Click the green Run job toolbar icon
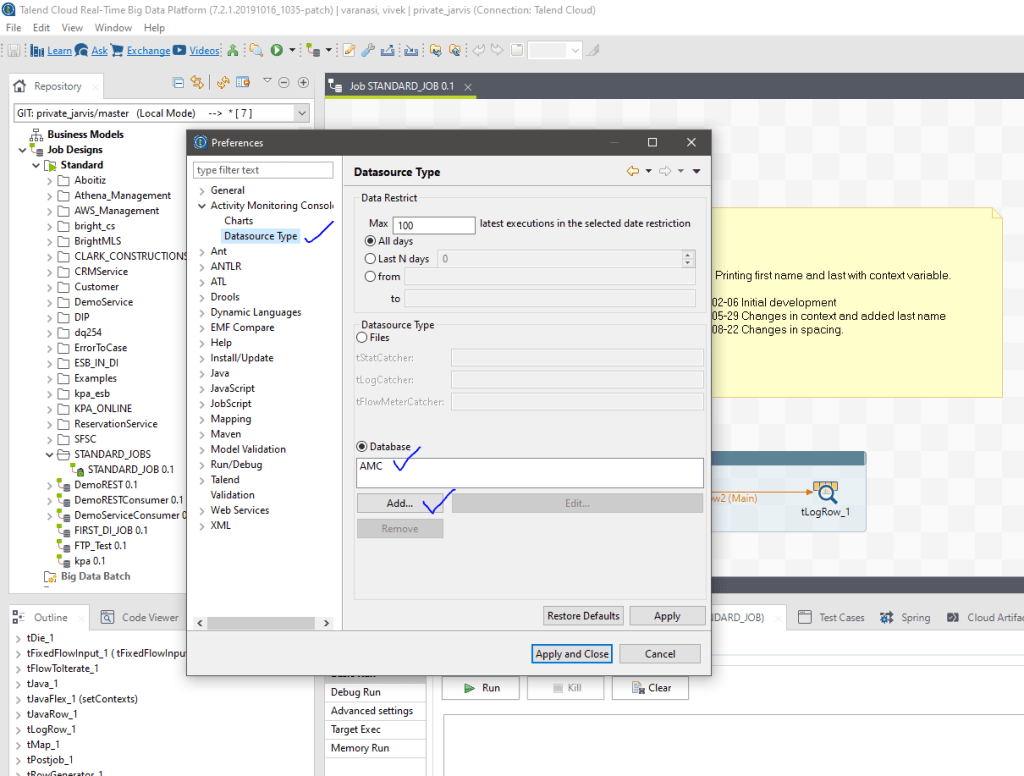This screenshot has height=776, width=1024. pos(276,50)
